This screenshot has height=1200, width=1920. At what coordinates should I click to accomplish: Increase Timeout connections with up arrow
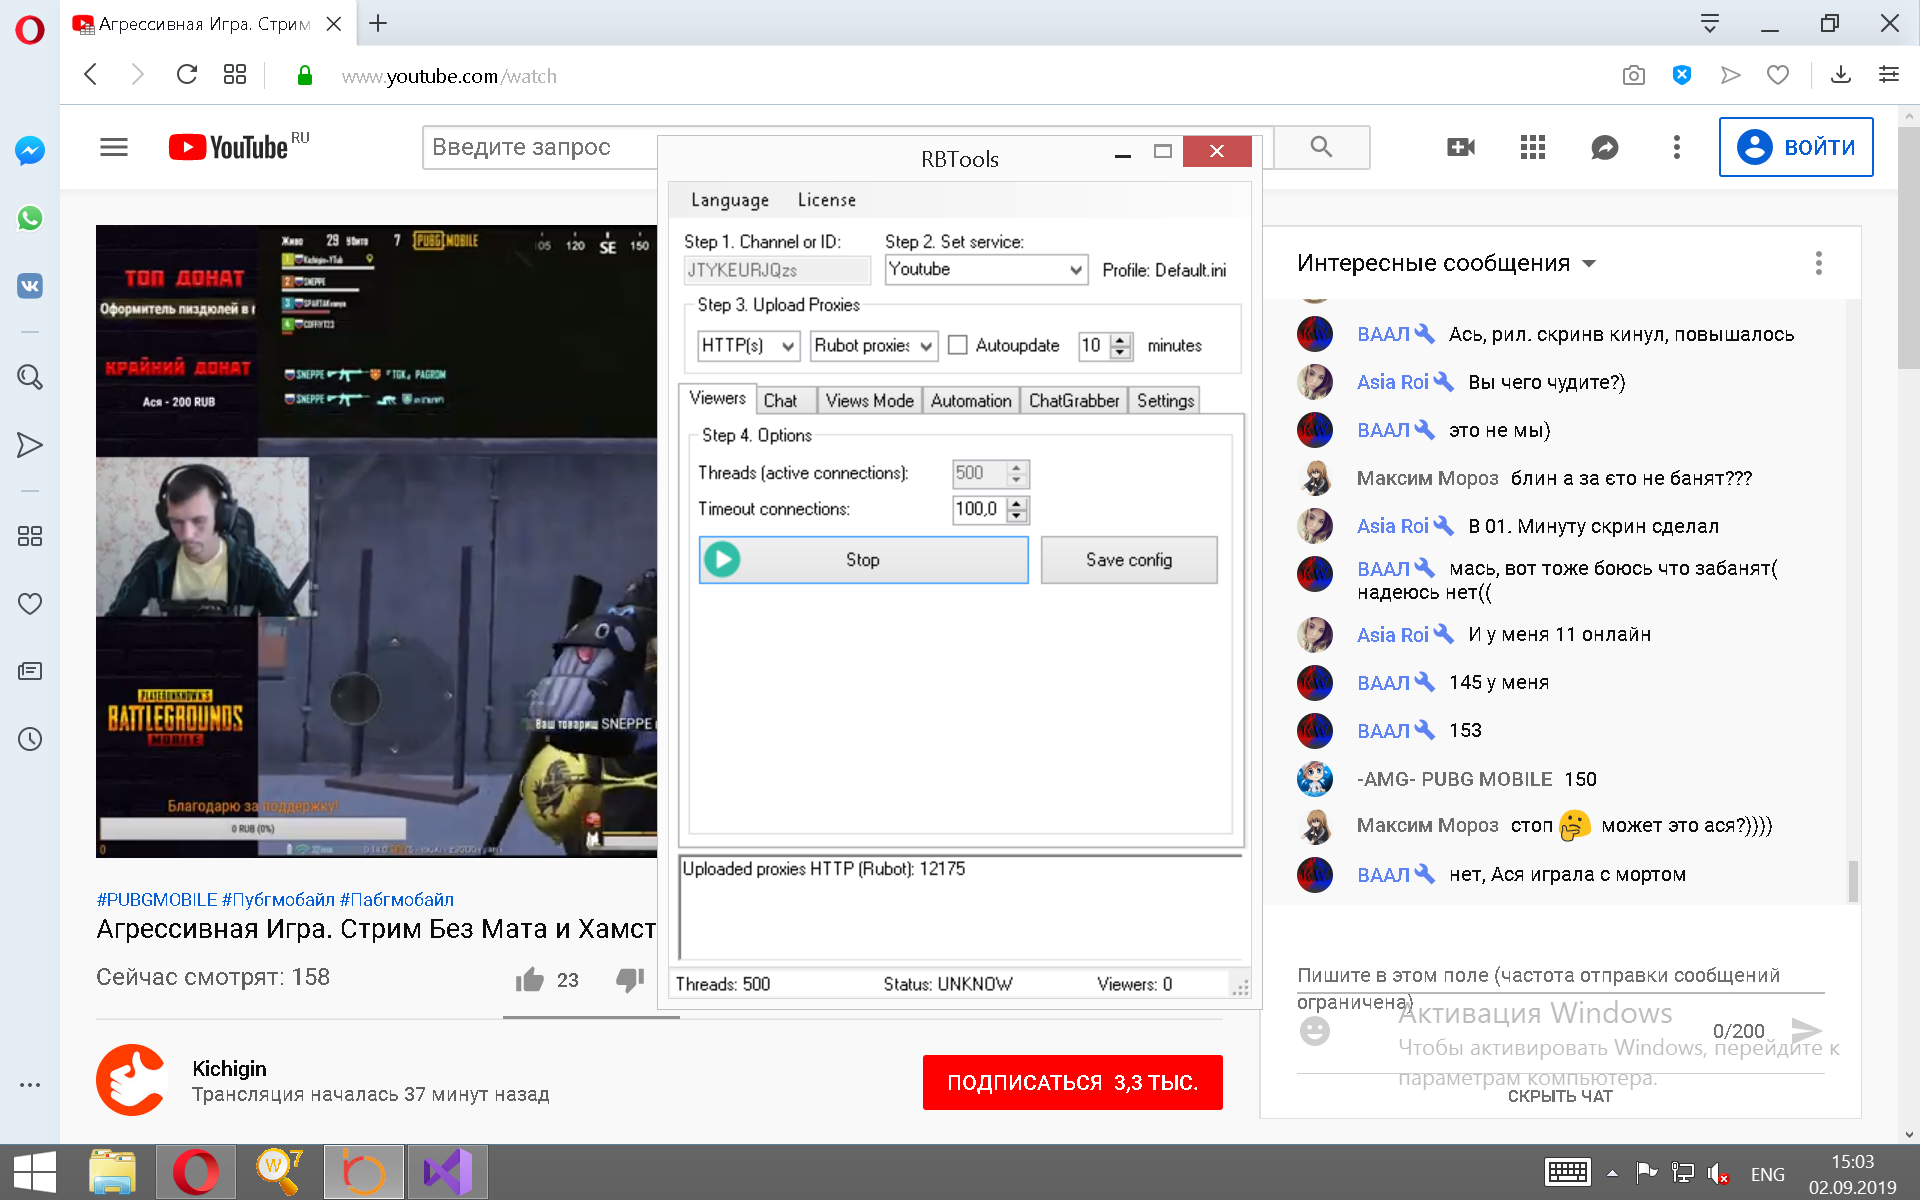click(1017, 503)
